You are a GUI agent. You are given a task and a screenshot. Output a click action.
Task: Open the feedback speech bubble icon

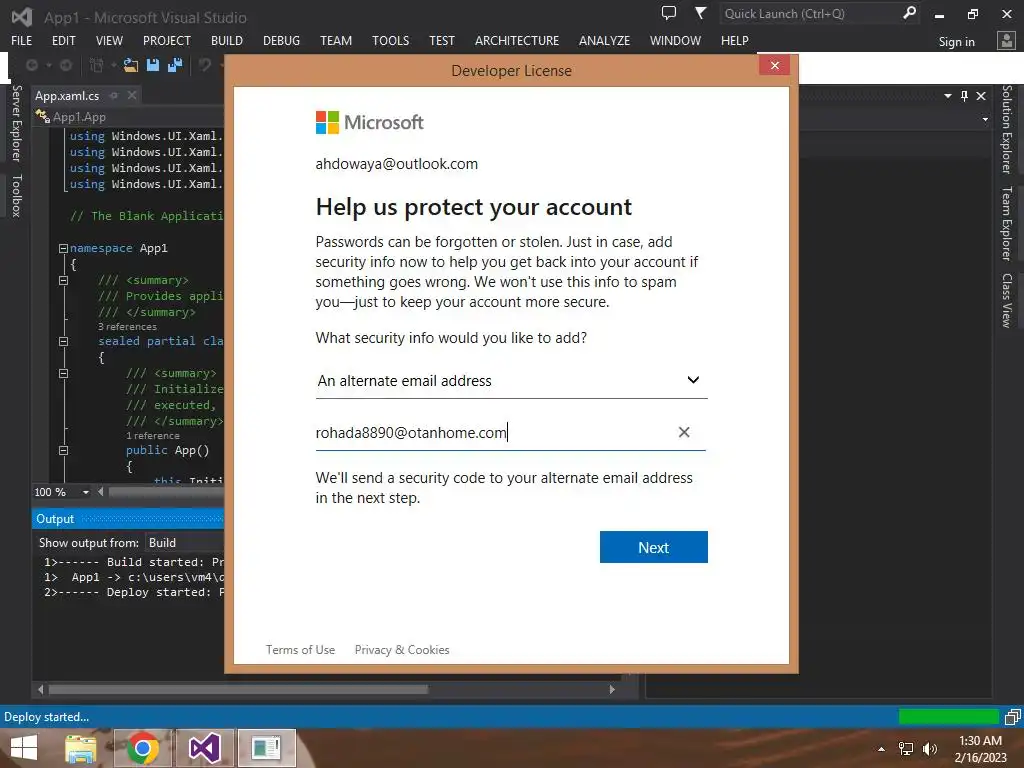(x=669, y=13)
